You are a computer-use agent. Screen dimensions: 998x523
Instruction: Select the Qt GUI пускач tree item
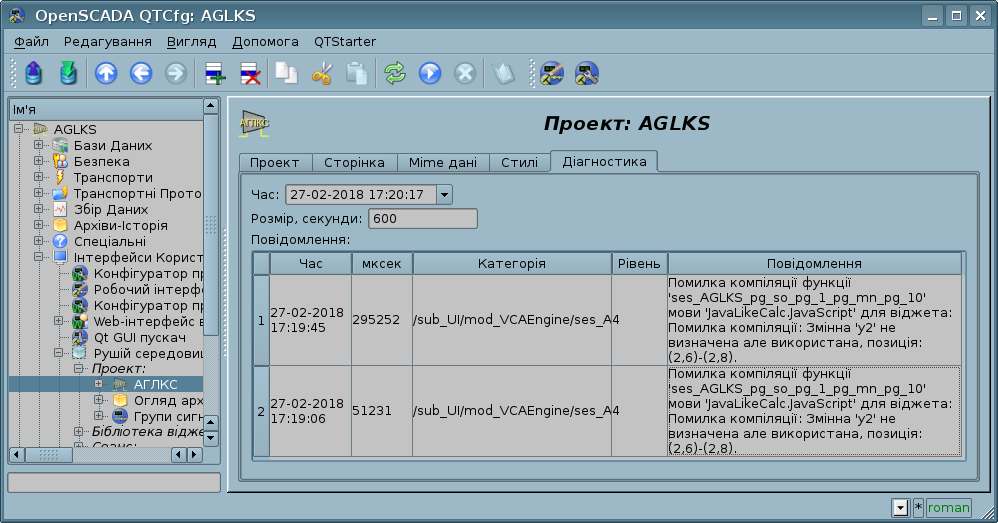139,337
